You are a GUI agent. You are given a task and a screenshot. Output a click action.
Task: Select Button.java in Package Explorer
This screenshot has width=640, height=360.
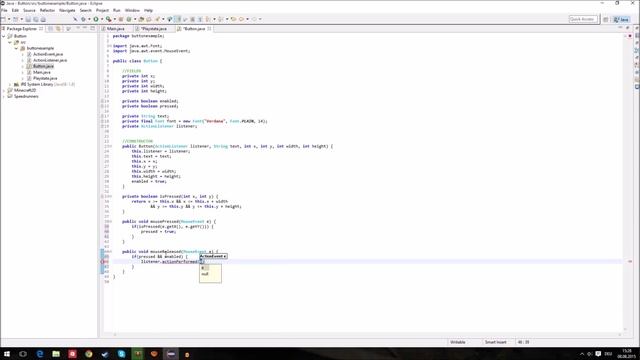(x=43, y=66)
